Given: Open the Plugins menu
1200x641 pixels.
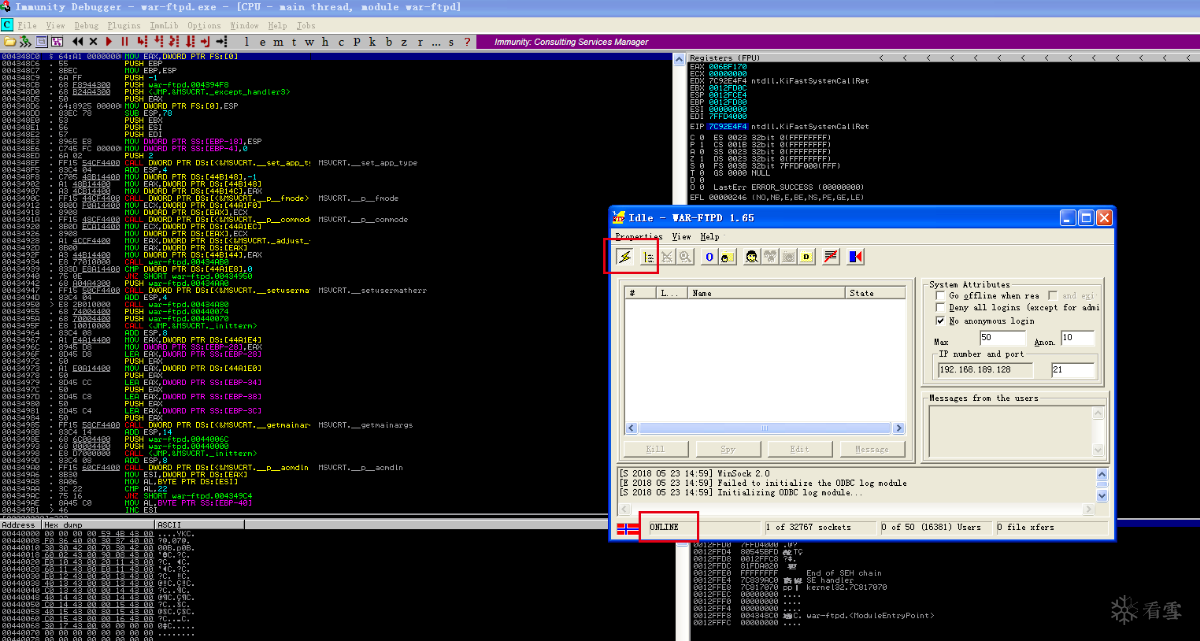Looking at the screenshot, I should [x=124, y=24].
